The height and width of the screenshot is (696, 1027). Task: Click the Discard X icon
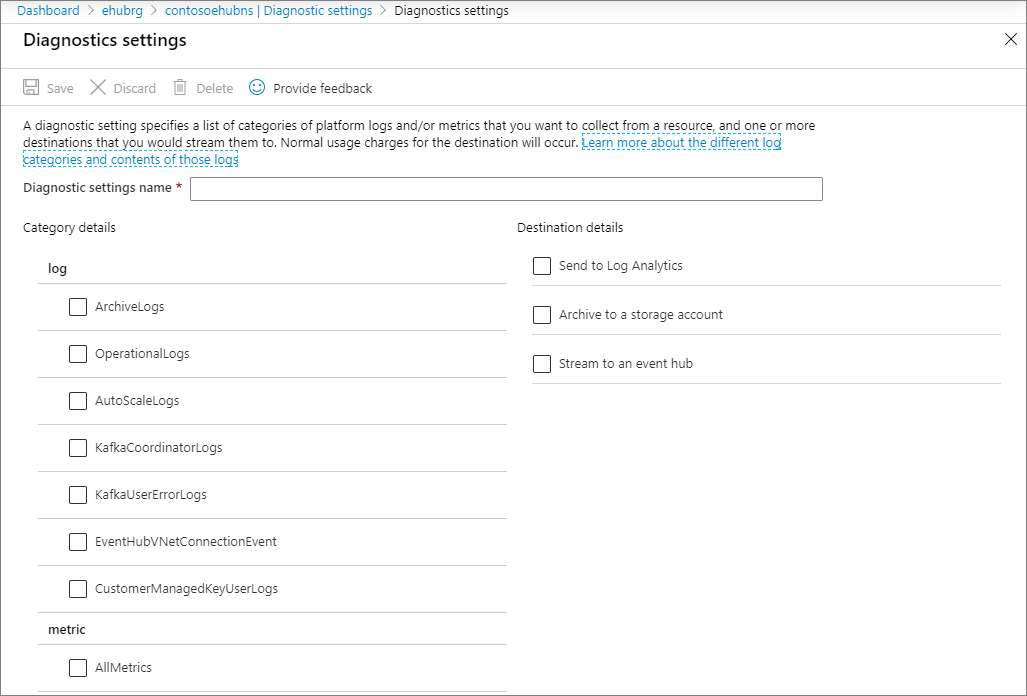(98, 88)
